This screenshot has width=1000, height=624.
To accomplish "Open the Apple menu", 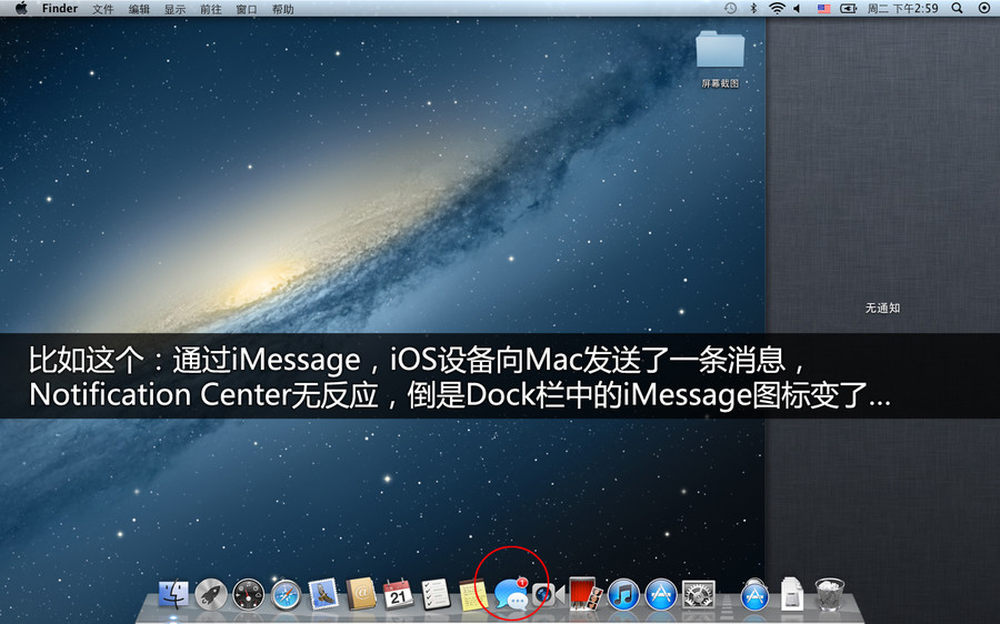I will click(21, 8).
